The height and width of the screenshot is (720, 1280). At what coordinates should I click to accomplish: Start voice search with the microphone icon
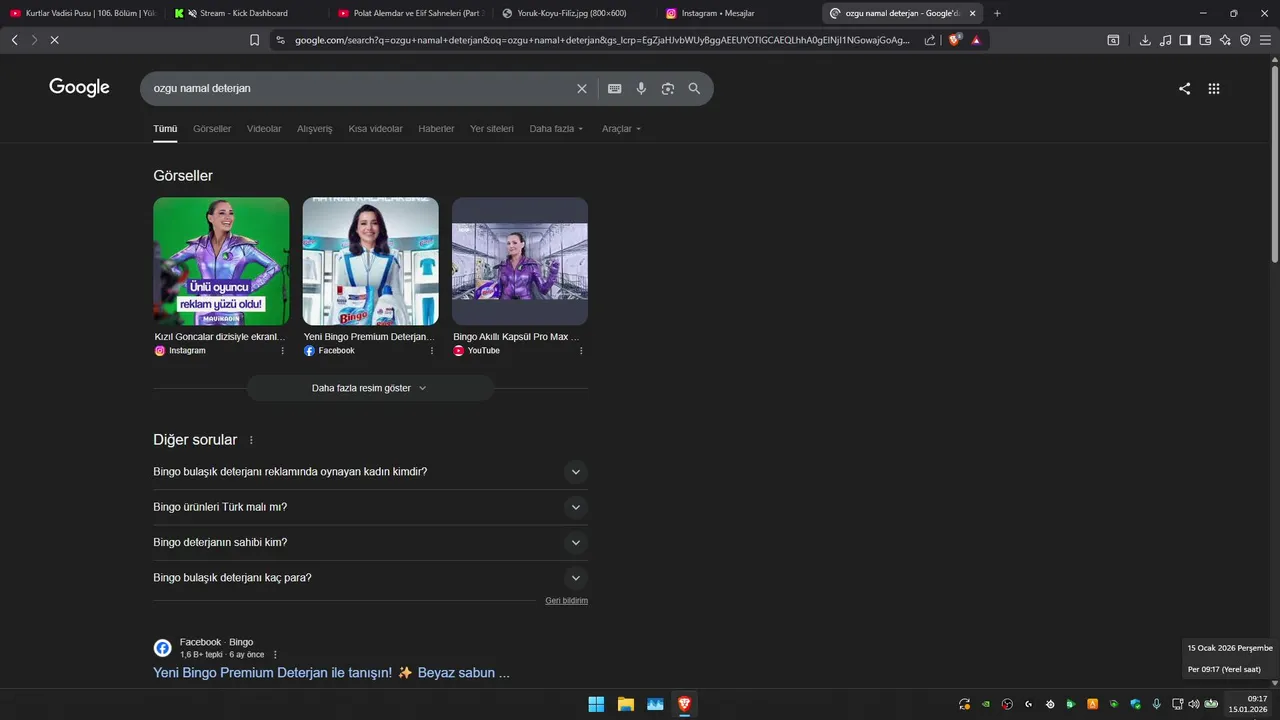click(641, 89)
